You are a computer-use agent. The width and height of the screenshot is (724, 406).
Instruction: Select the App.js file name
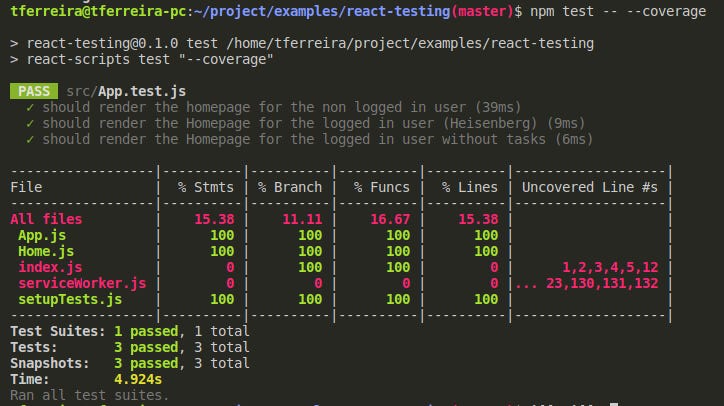point(42,235)
